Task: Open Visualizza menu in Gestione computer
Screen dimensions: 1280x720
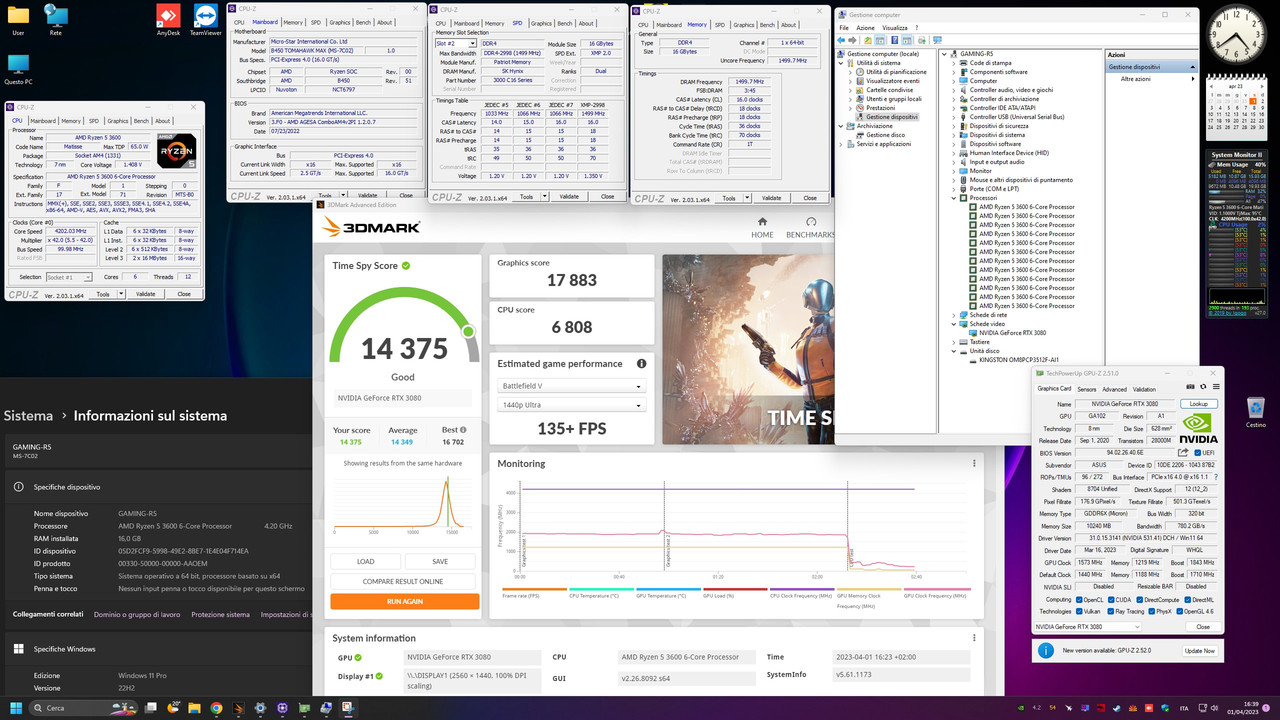Action: tap(895, 28)
